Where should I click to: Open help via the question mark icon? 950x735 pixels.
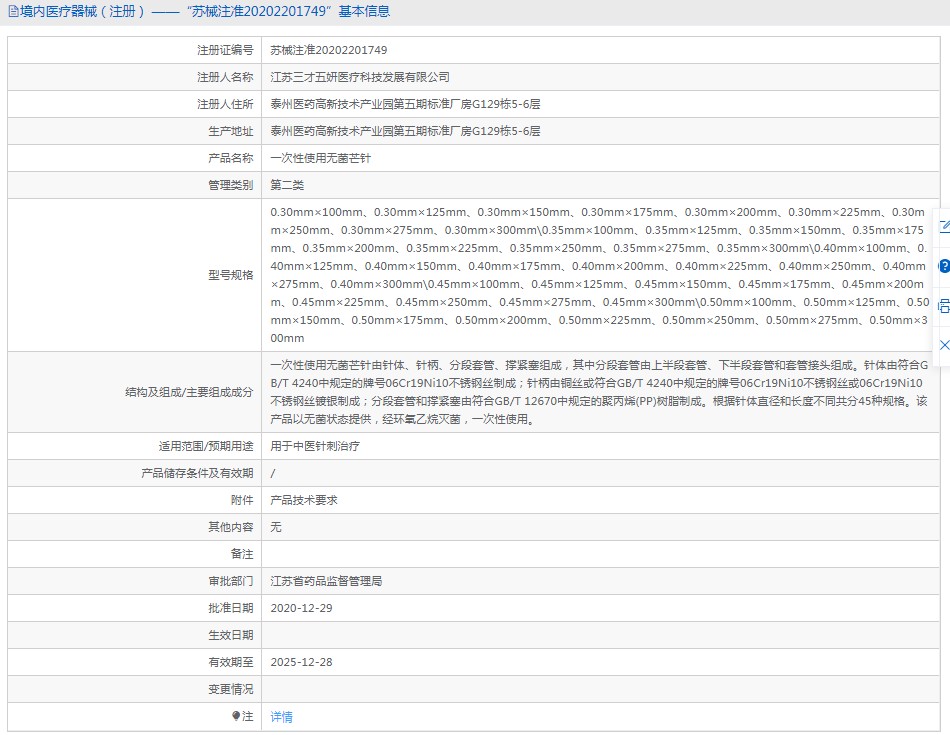point(945,265)
